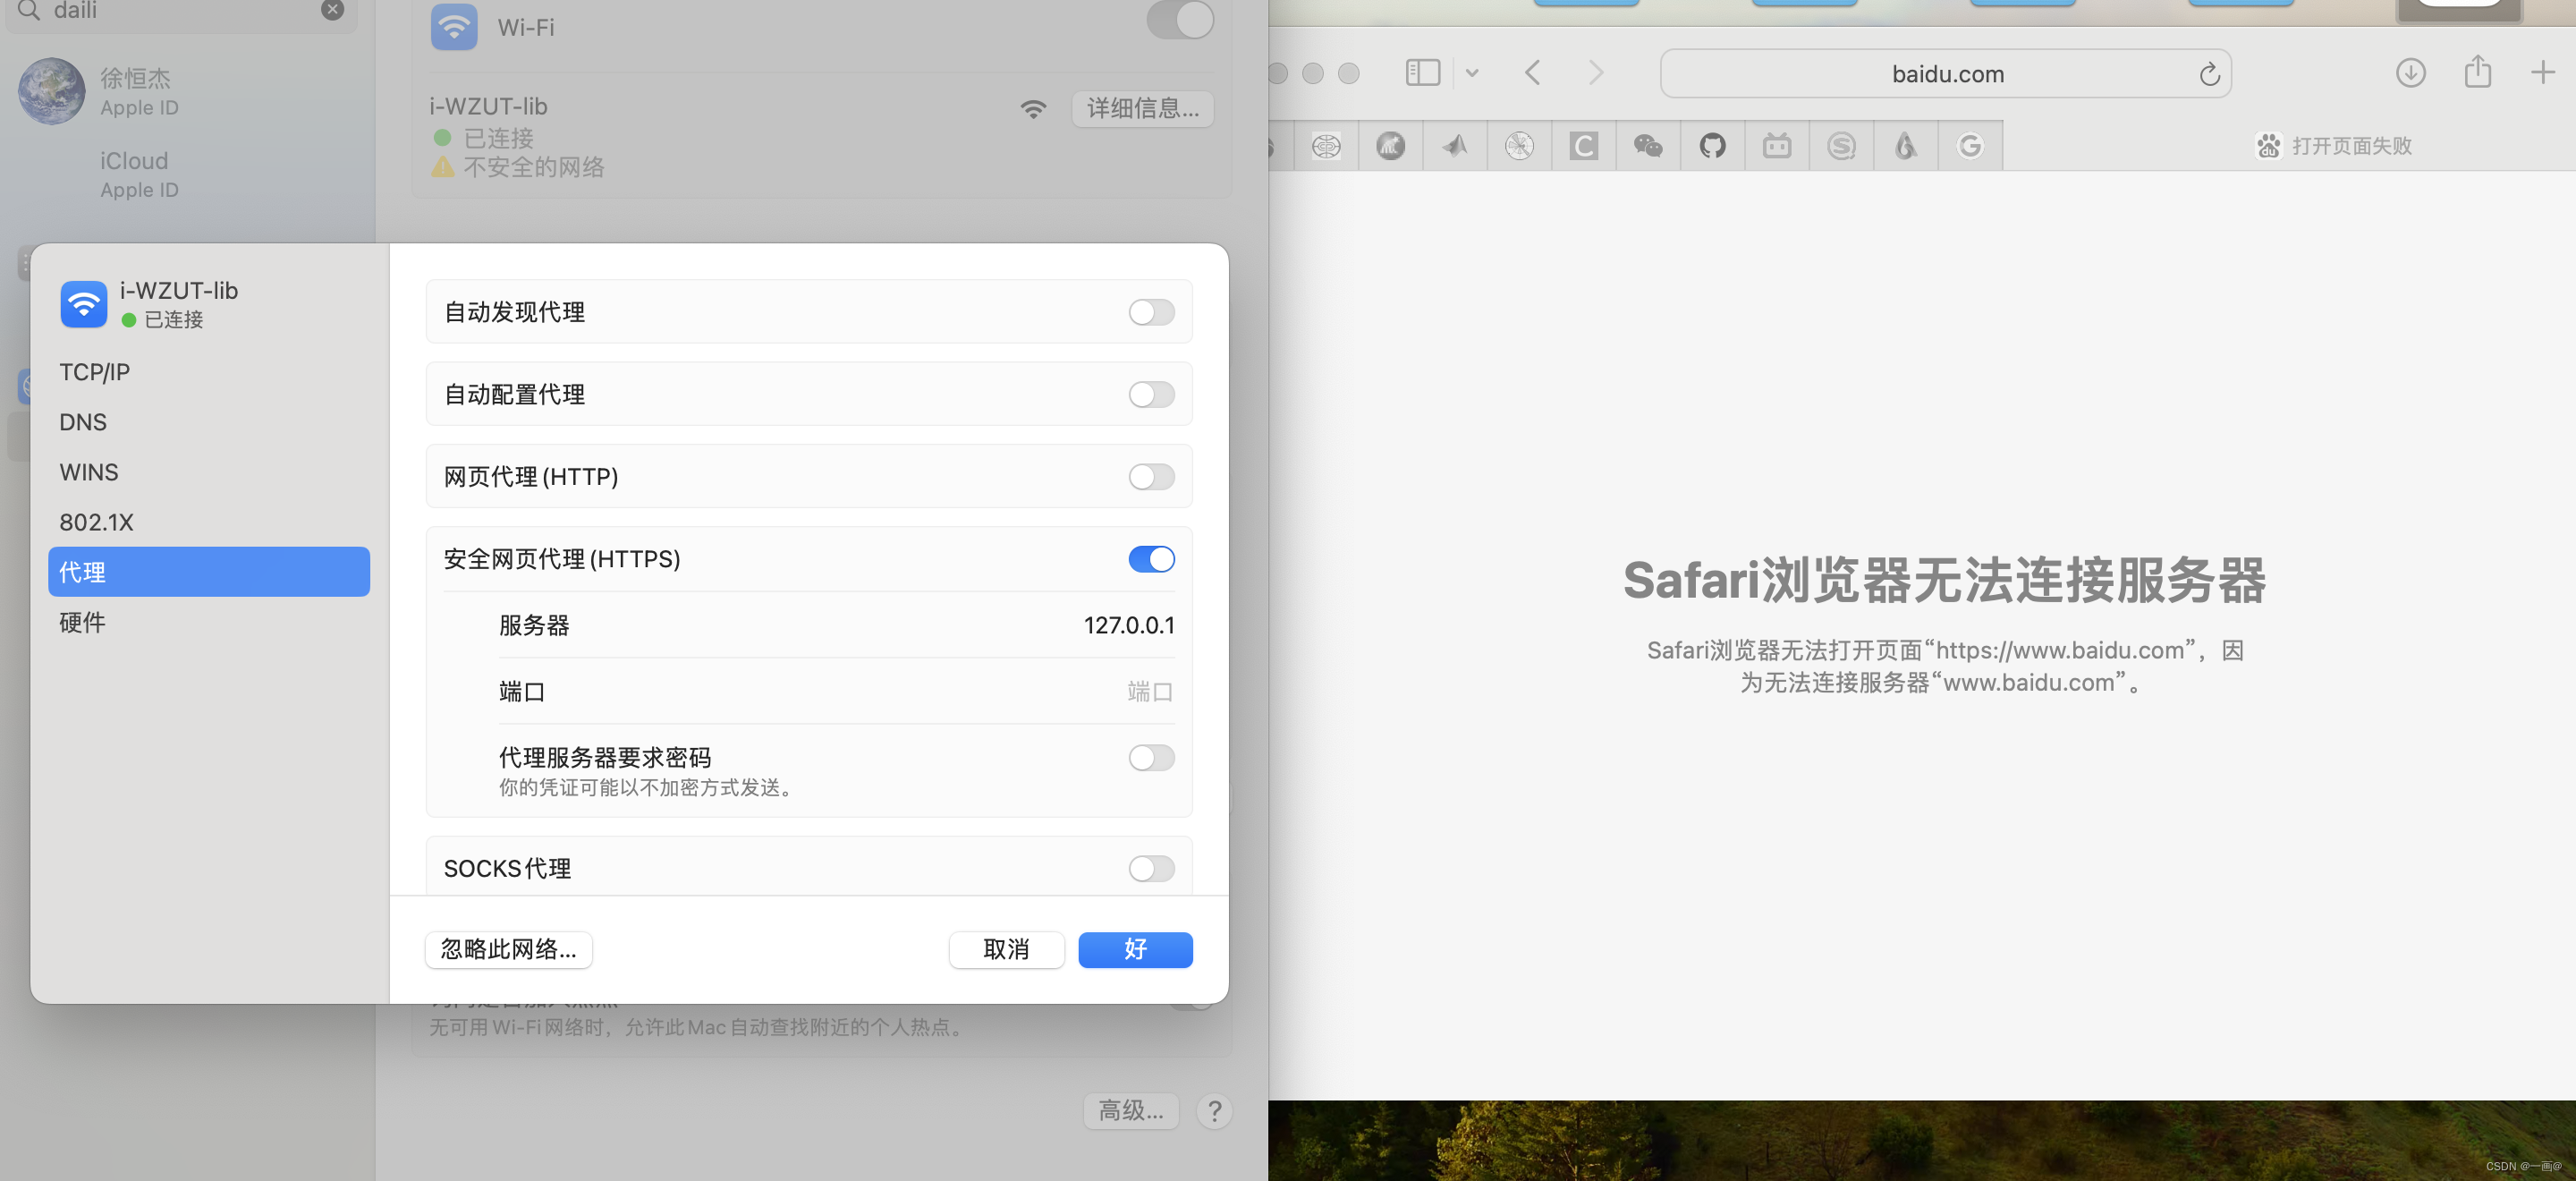This screenshot has height=1181, width=2576.
Task: Add a new Safari tab
Action: [x=2542, y=73]
